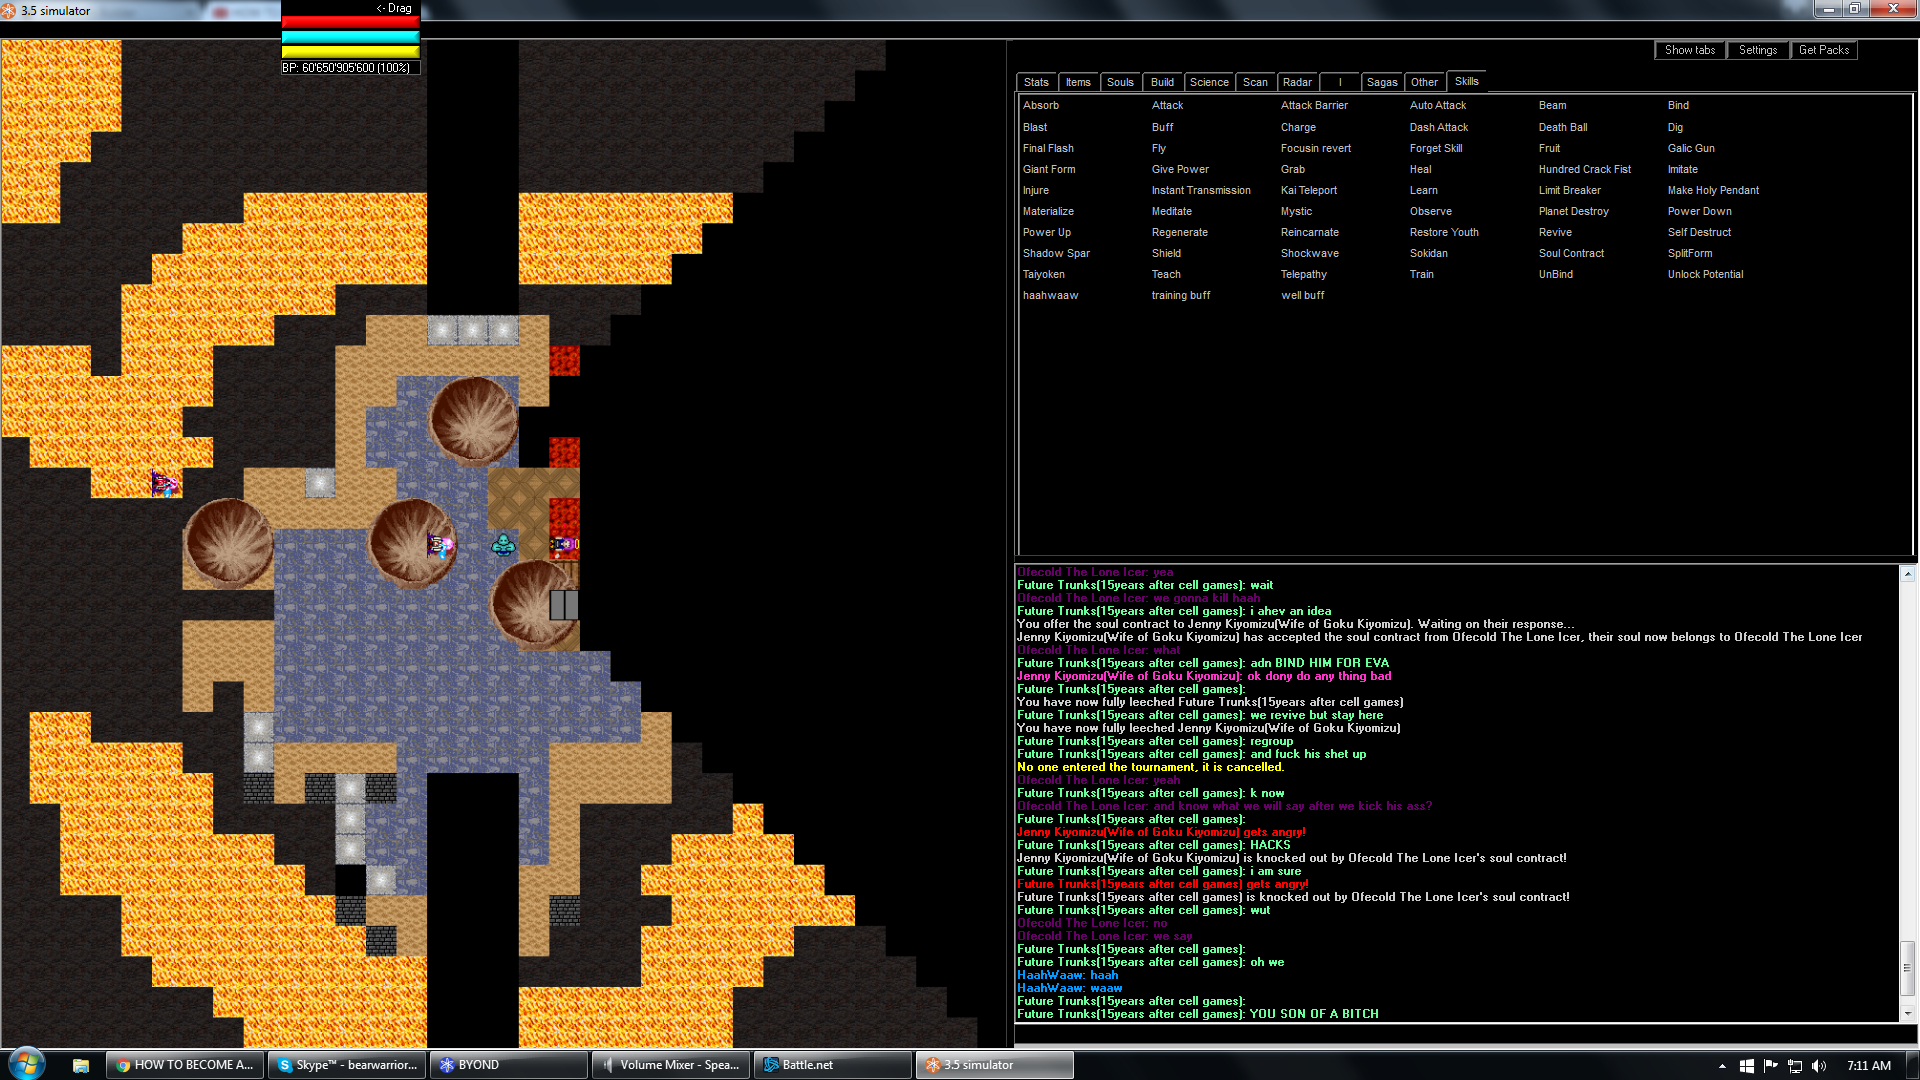Use the Restore Youth skill

coord(1443,232)
